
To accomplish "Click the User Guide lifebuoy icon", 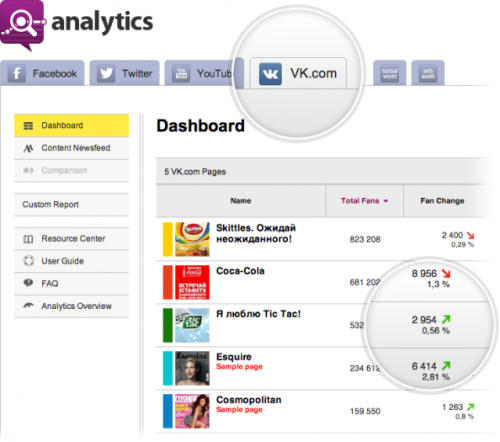I will (x=29, y=261).
